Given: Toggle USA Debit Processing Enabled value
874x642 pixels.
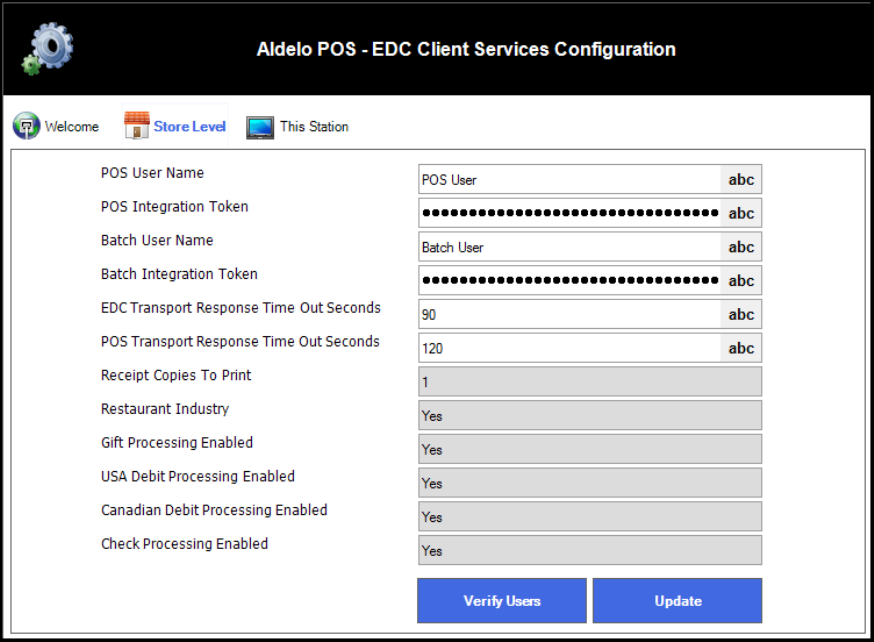Looking at the screenshot, I should point(590,483).
